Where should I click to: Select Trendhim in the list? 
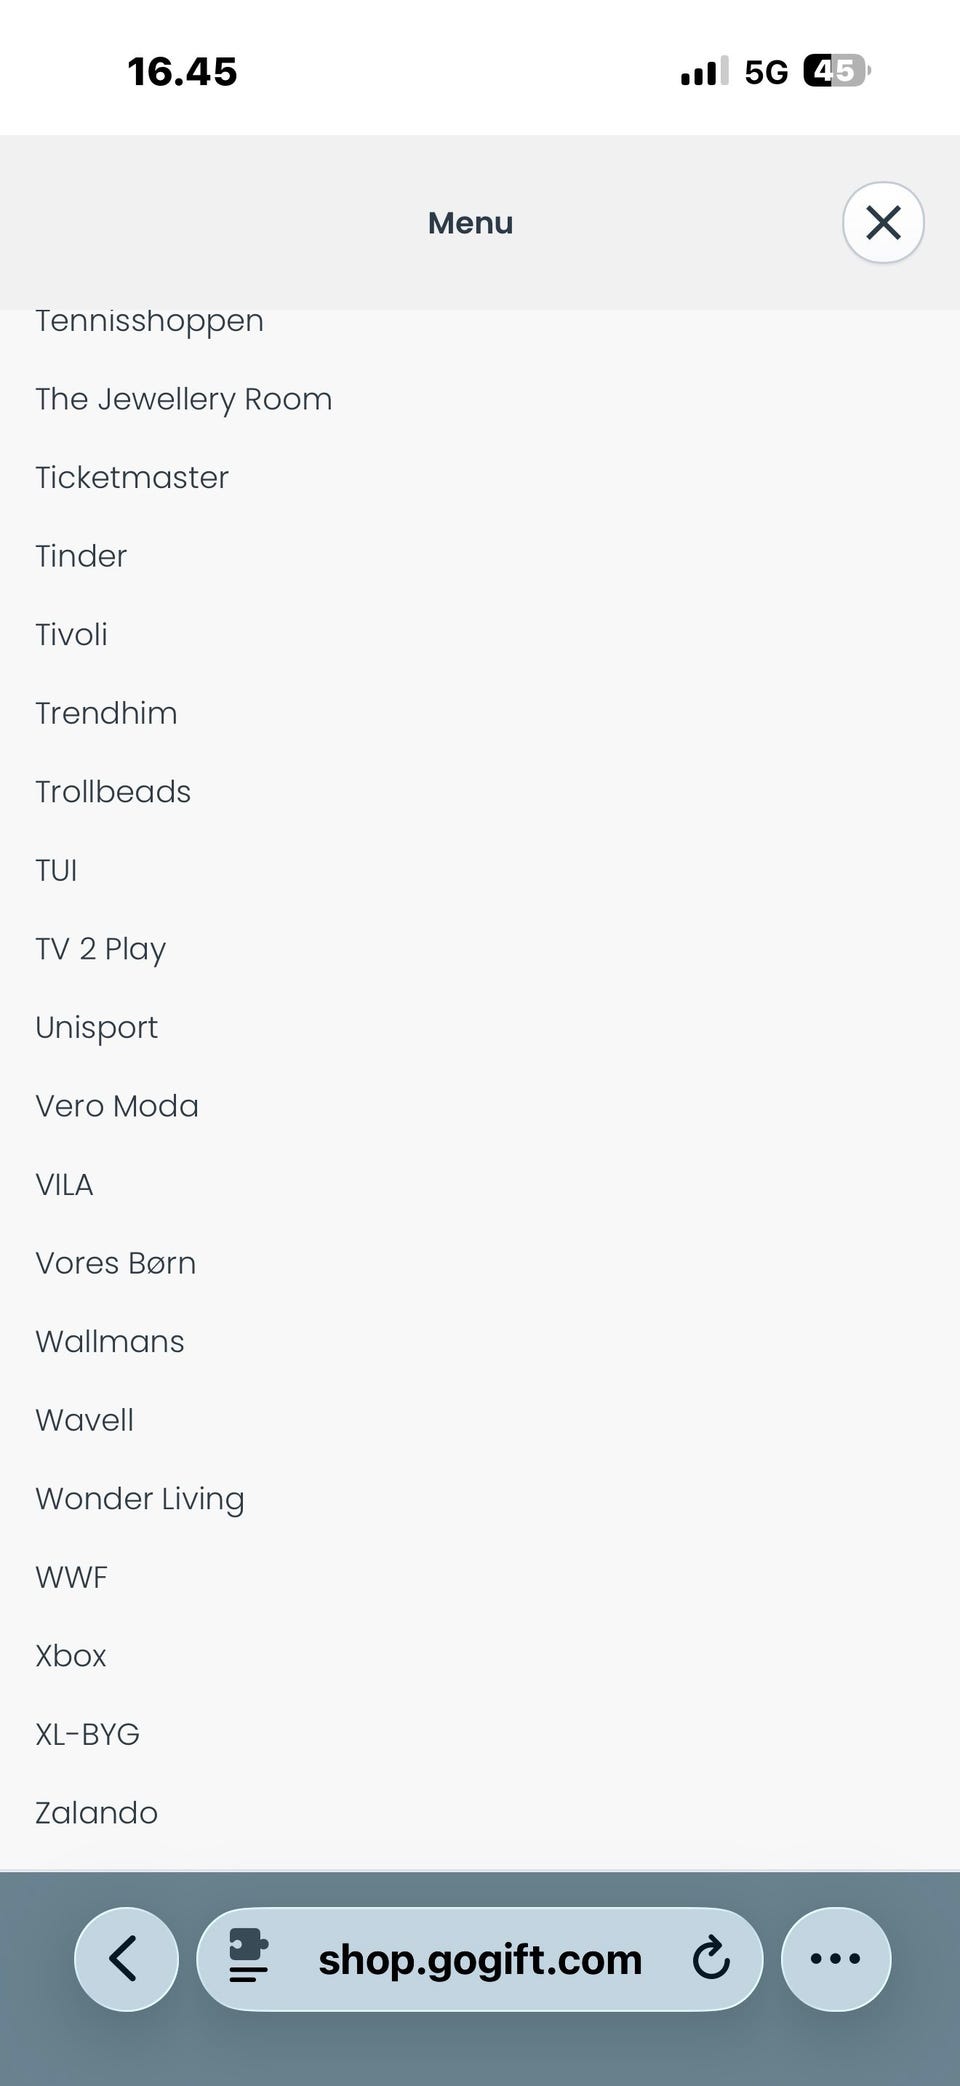pos(106,713)
